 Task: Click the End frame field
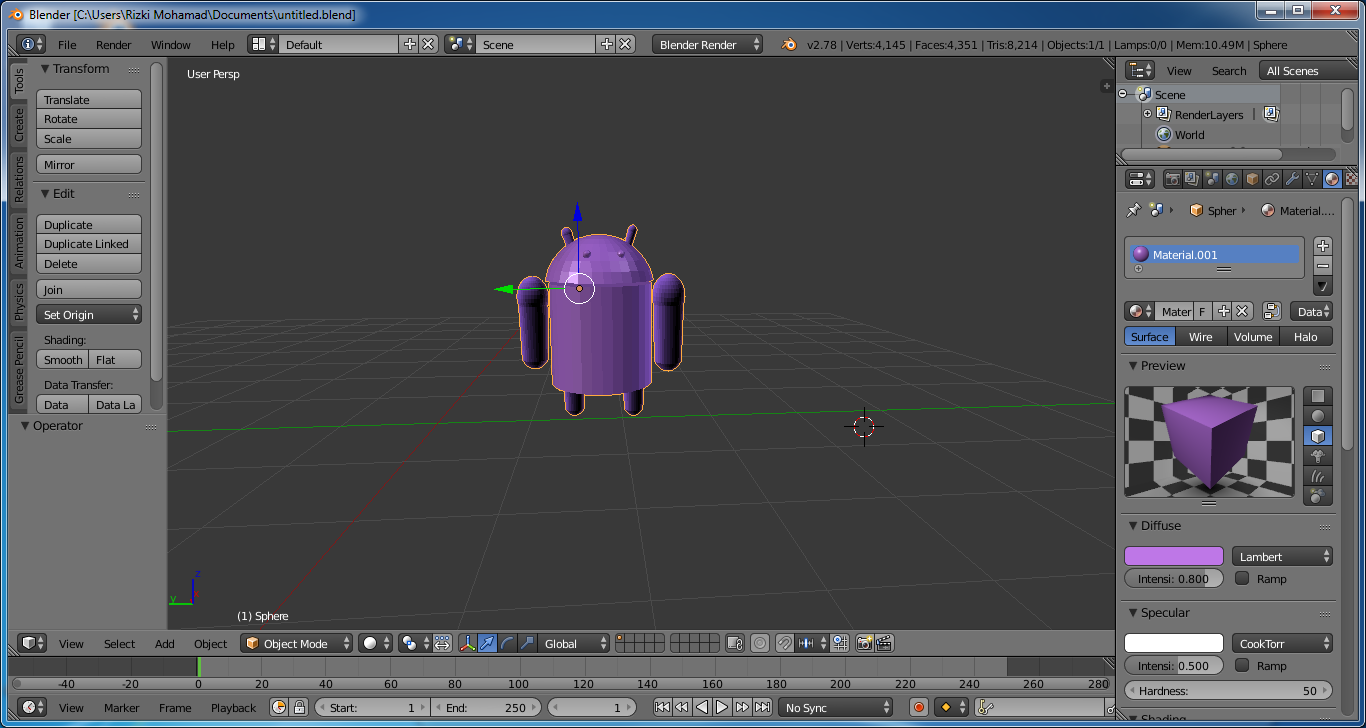coord(486,707)
